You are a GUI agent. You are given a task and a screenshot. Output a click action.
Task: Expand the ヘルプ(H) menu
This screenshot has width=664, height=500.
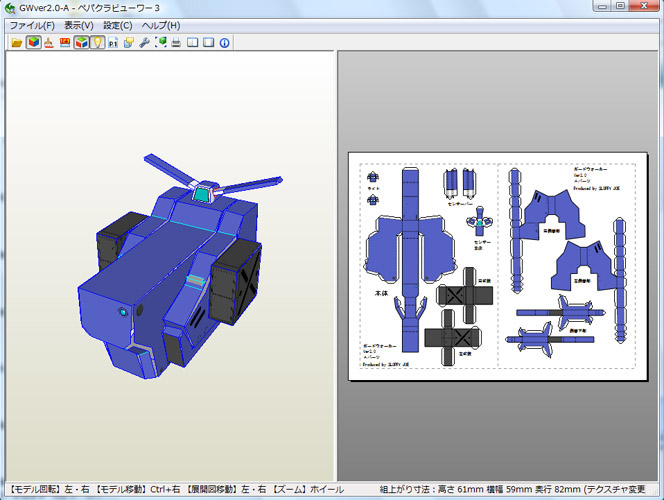point(161,25)
